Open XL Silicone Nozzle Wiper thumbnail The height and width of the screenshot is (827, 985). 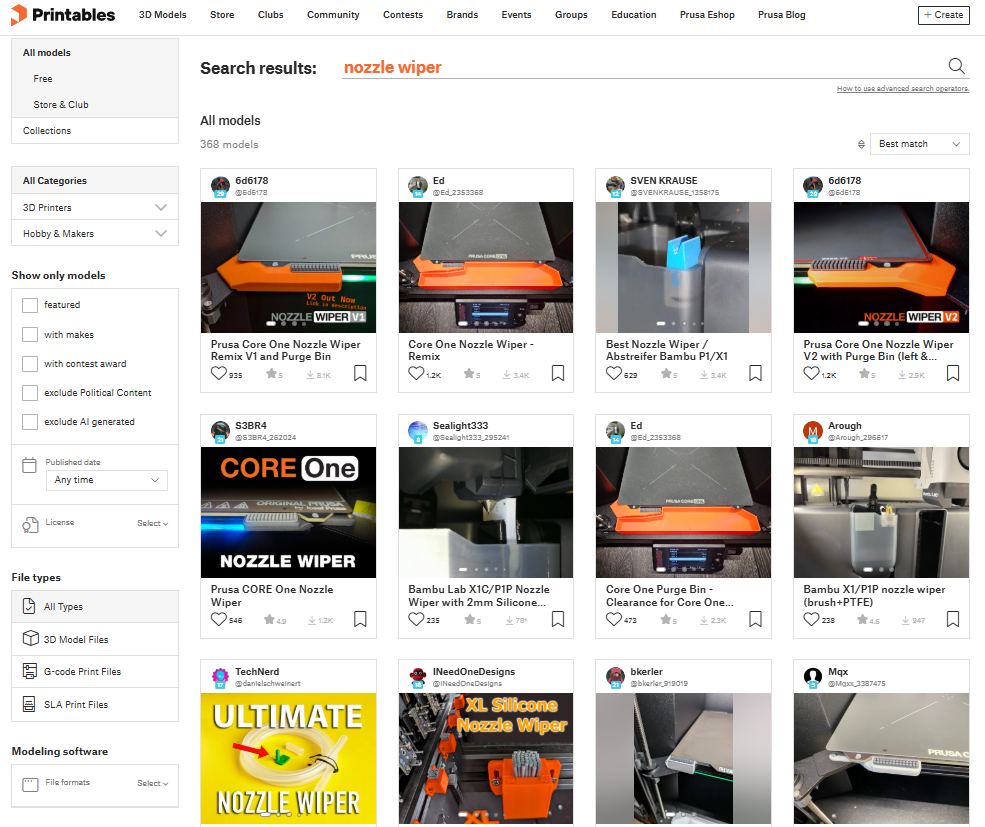point(486,759)
